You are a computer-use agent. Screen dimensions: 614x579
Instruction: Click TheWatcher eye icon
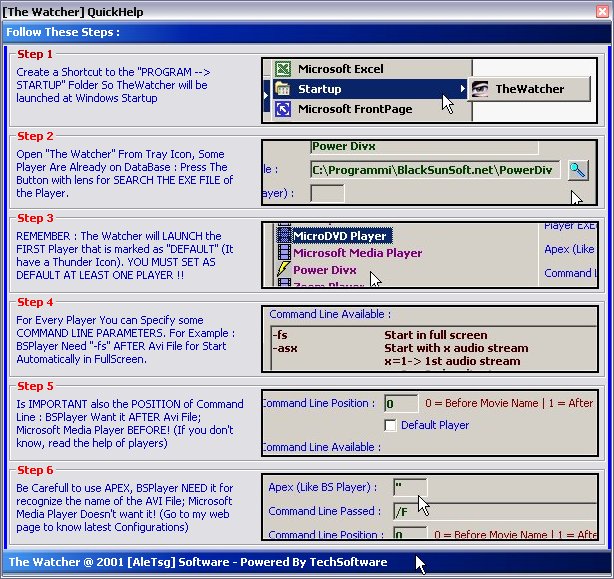pyautogui.click(x=480, y=89)
